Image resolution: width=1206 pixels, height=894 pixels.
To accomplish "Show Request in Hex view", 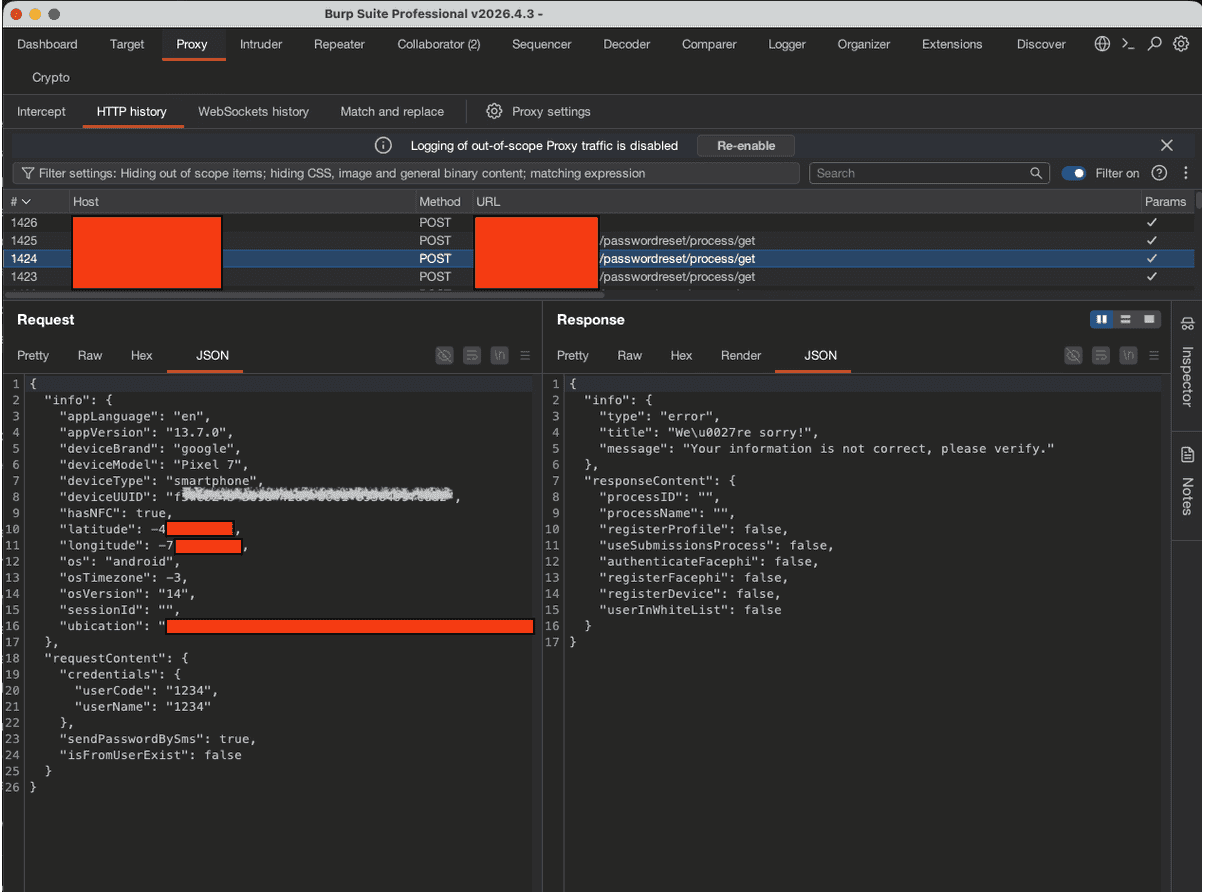I will [142, 355].
